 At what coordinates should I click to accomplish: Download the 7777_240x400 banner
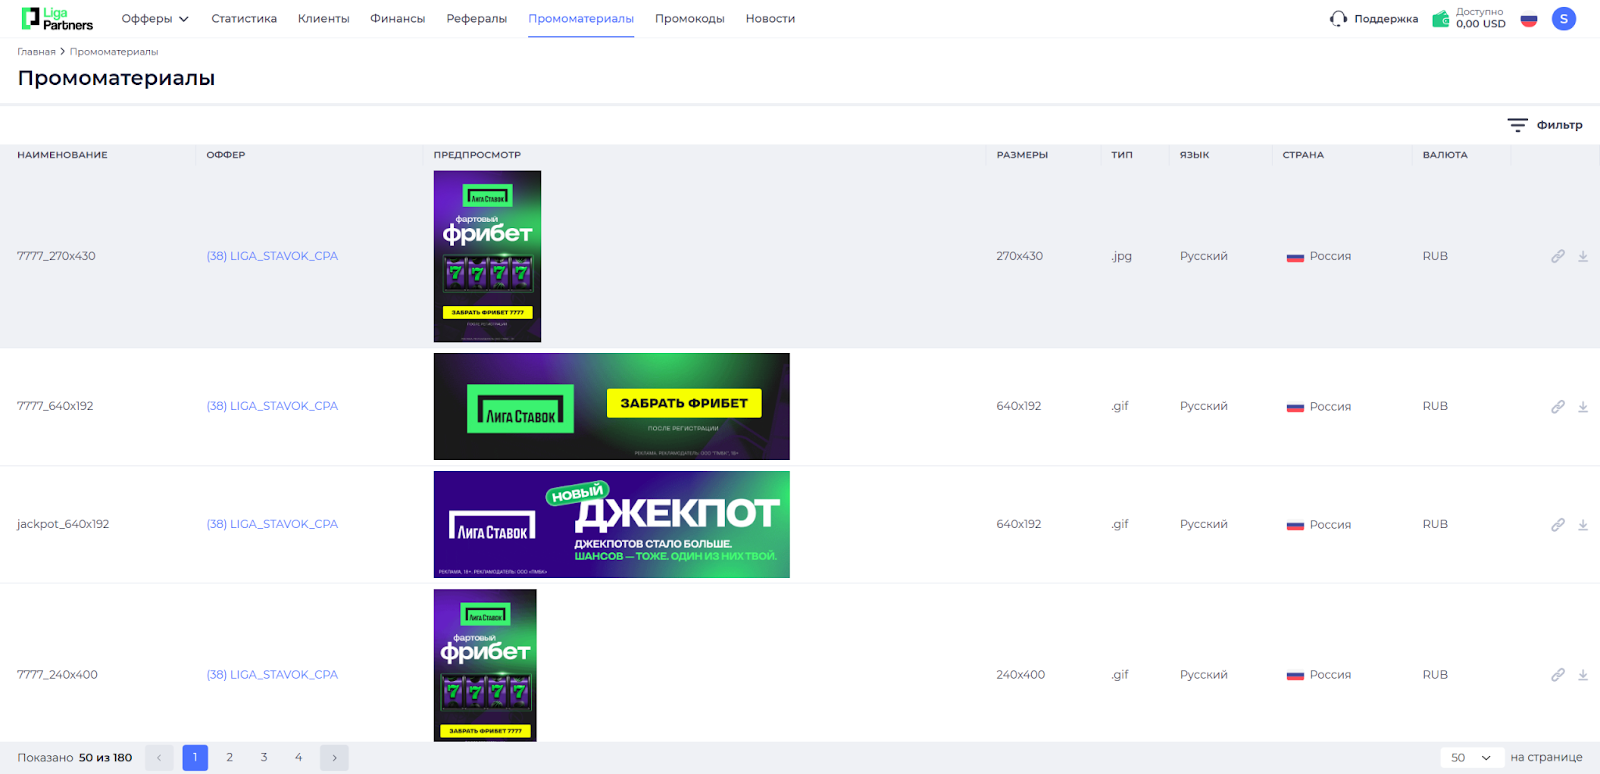[x=1583, y=675]
